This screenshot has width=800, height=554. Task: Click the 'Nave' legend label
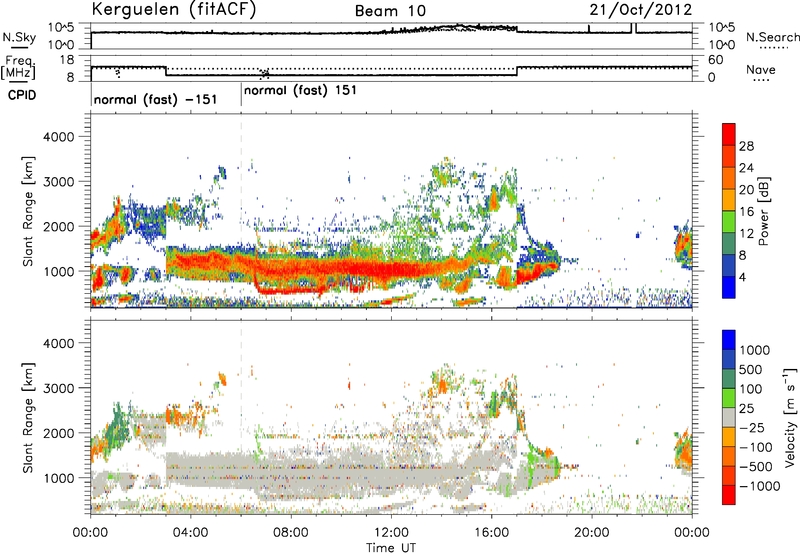(x=761, y=69)
